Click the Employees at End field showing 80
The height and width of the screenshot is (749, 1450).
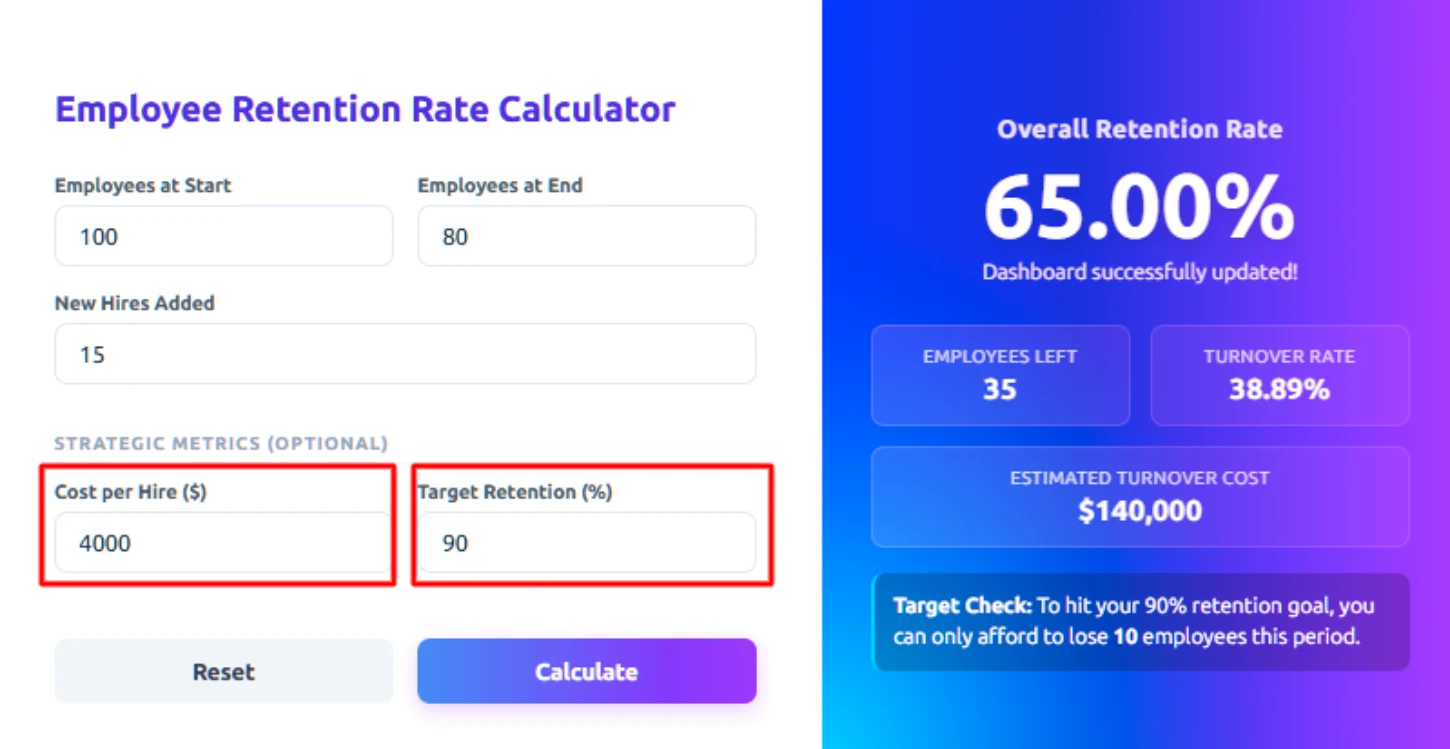[x=586, y=236]
